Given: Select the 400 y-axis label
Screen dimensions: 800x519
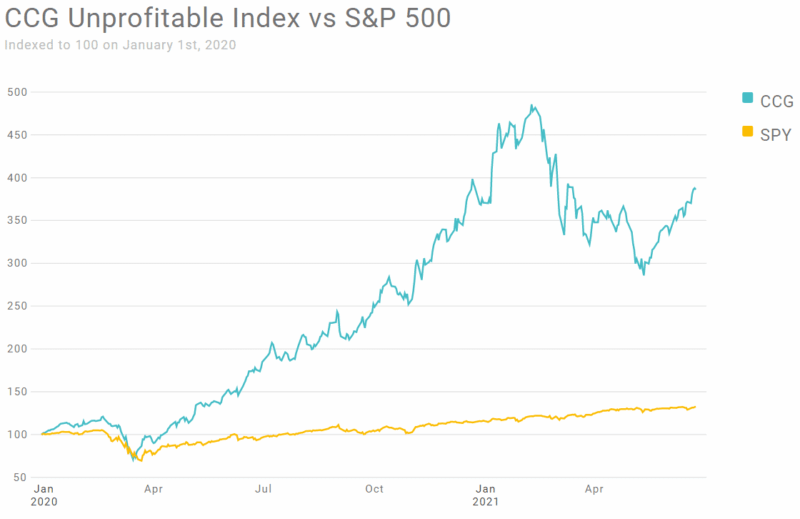Looking at the screenshot, I should point(17,178).
